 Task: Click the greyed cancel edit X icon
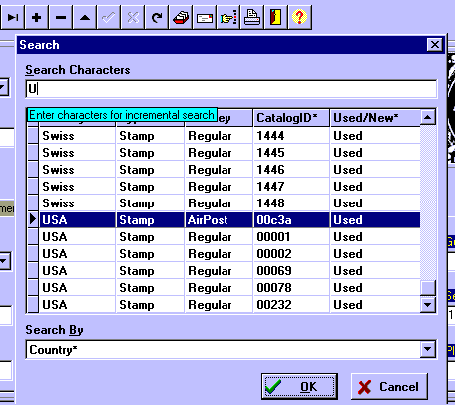[133, 17]
